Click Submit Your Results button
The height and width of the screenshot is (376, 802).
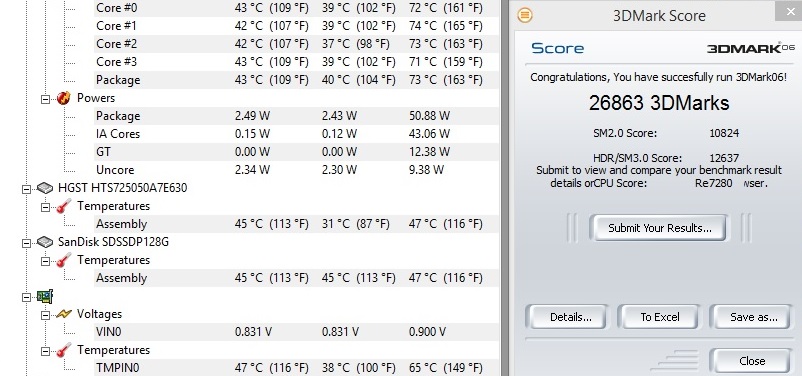[x=659, y=228]
